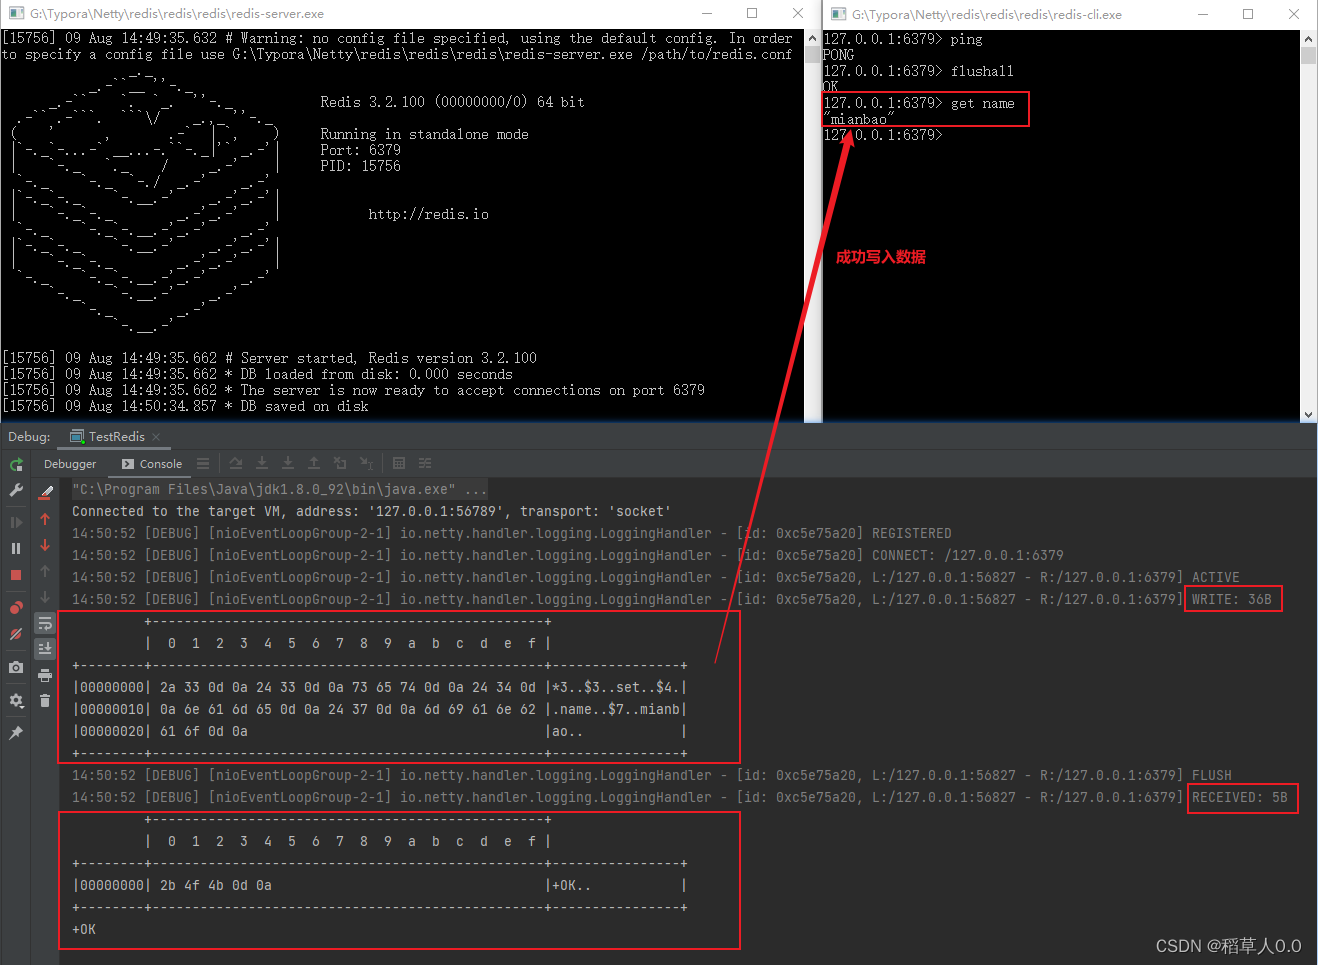1318x965 pixels.
Task: Take a thread dump with camera icon
Action: pos(16,667)
